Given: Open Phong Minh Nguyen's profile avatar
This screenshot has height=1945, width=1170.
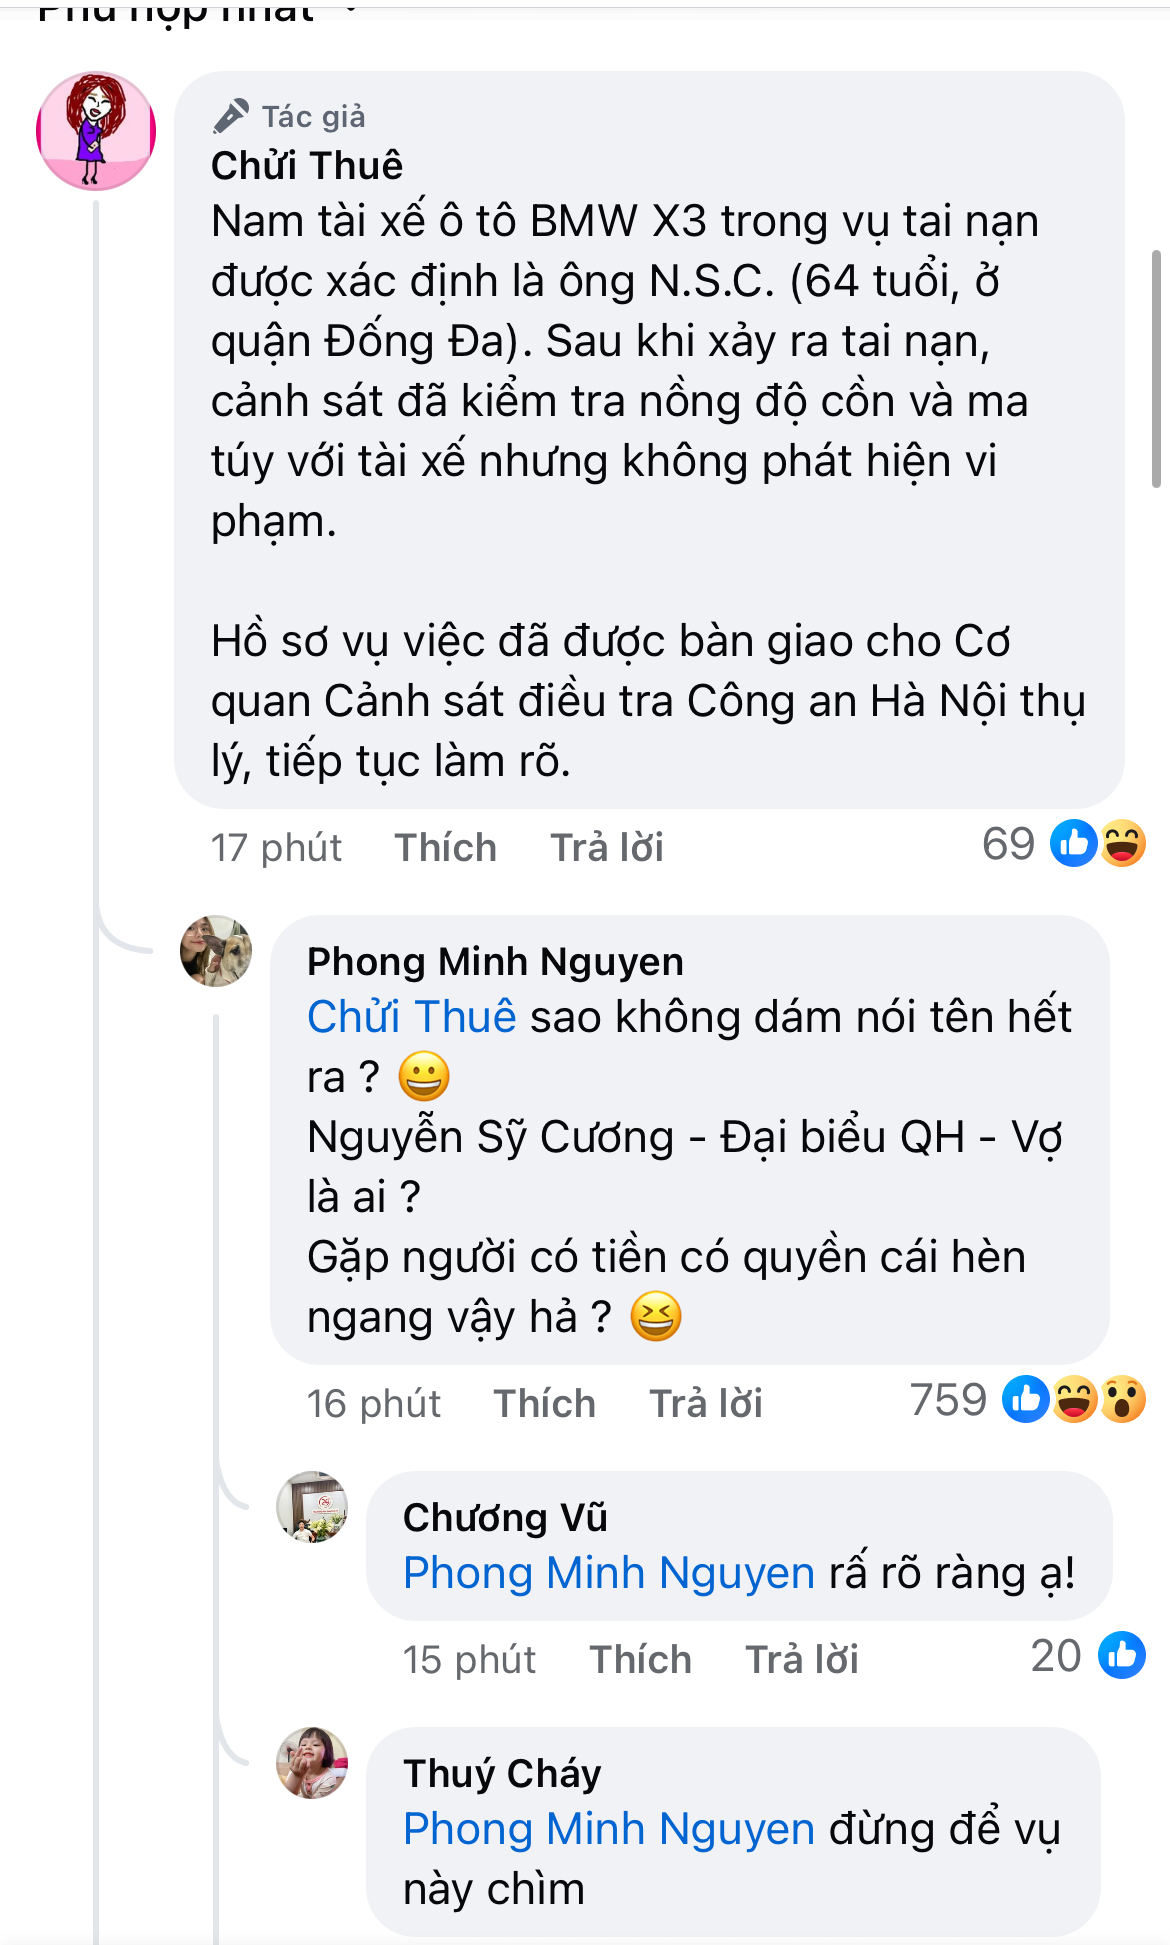Looking at the screenshot, I should tap(216, 951).
